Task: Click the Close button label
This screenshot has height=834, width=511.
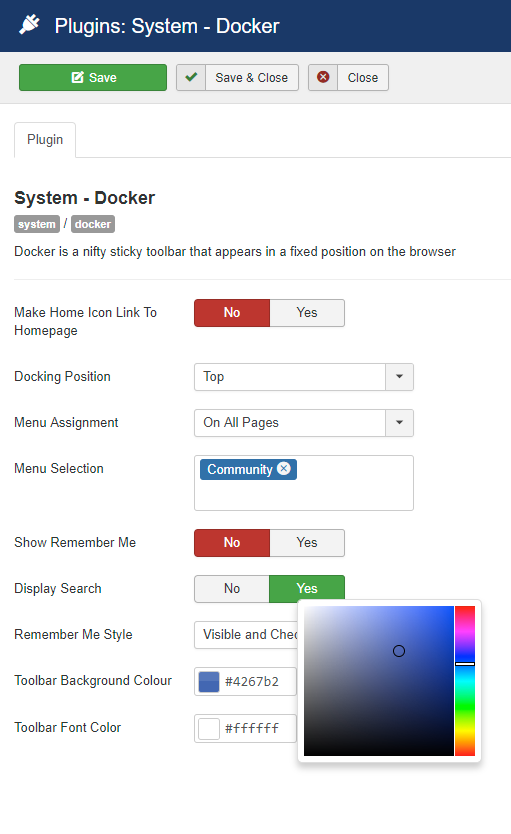Action: coord(363,78)
